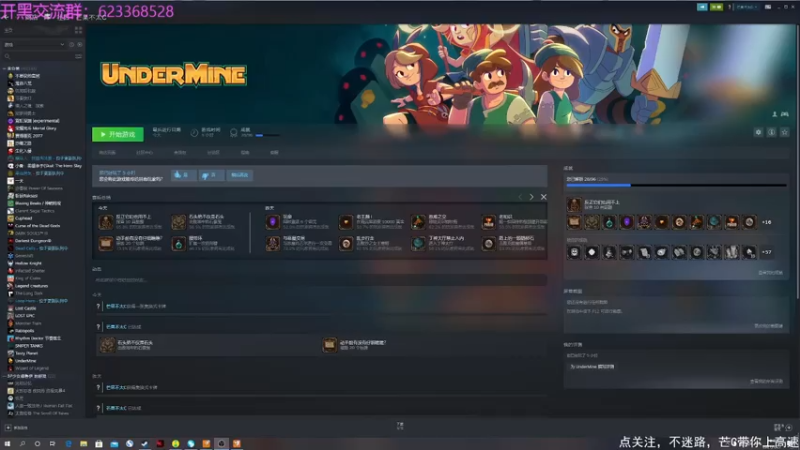Open achievement thumbnail in activity feed
The width and height of the screenshot is (800, 450).
point(107,345)
